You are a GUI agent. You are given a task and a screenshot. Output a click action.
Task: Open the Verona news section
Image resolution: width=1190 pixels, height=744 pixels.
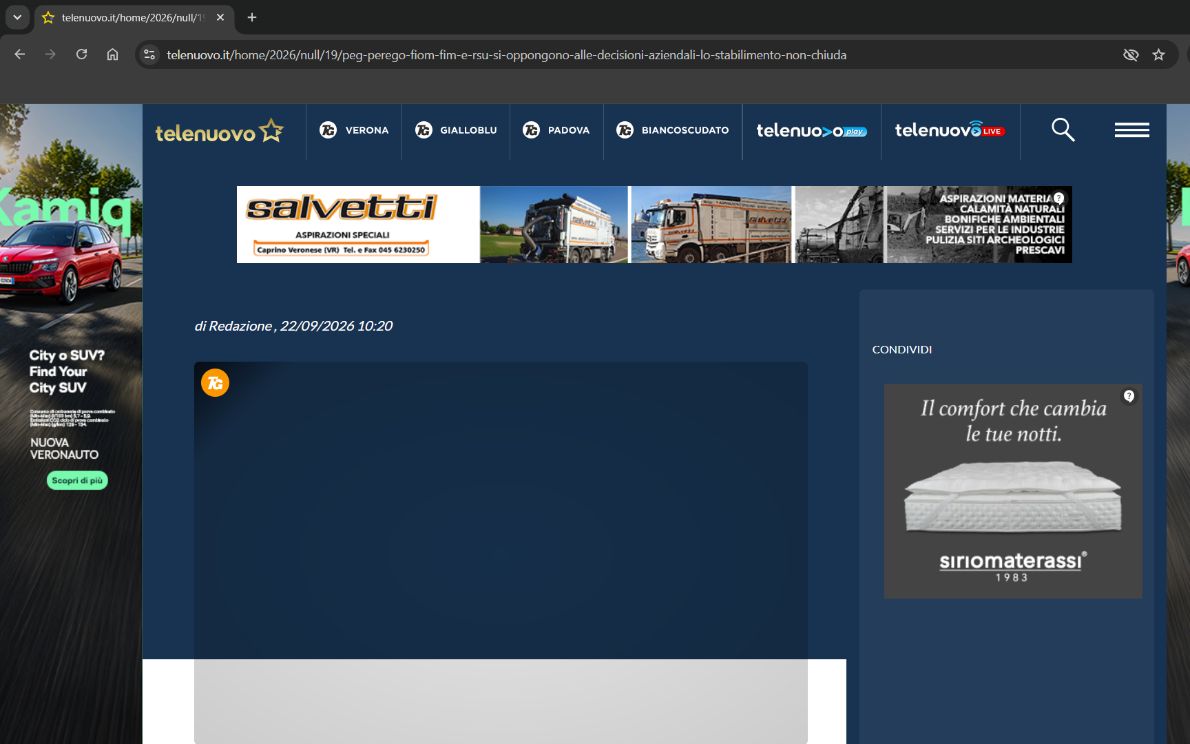pos(354,131)
